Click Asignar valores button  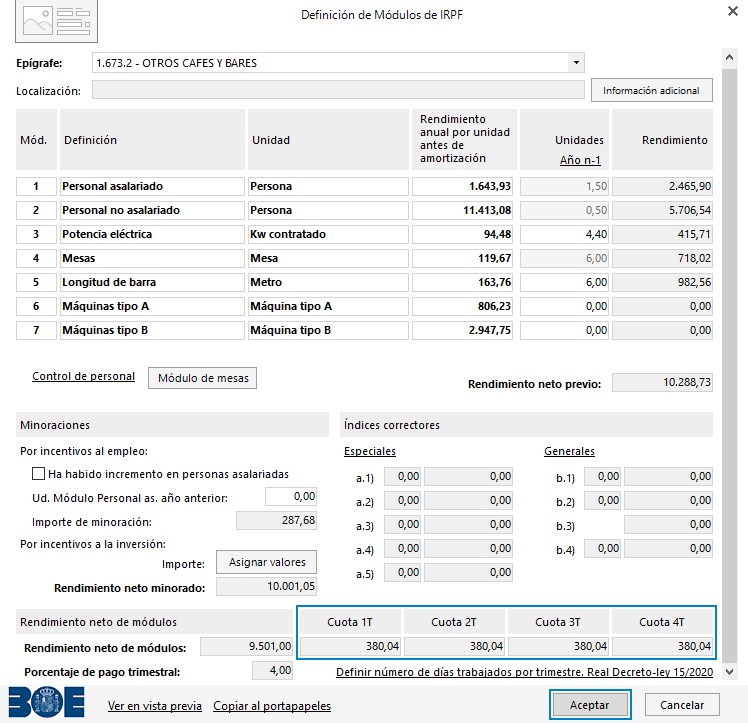point(267,562)
